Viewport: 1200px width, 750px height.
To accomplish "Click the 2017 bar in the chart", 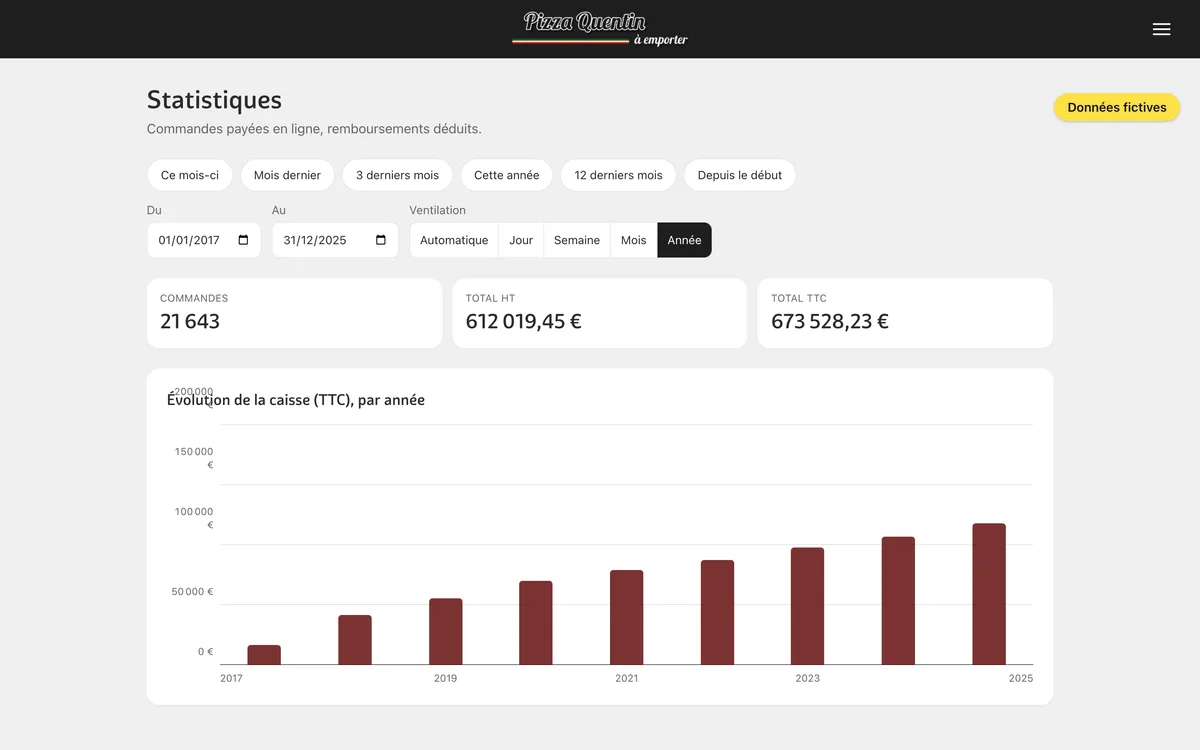I will pos(264,655).
